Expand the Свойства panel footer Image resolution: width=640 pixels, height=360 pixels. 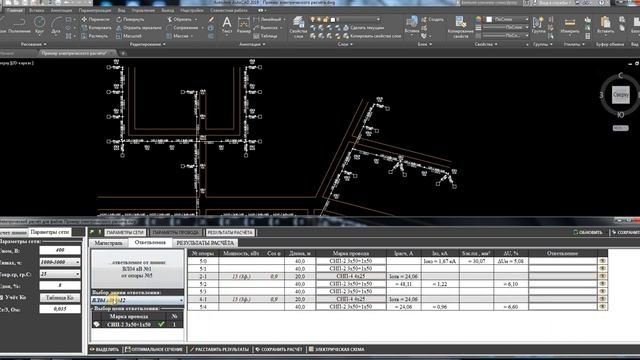[x=486, y=44]
